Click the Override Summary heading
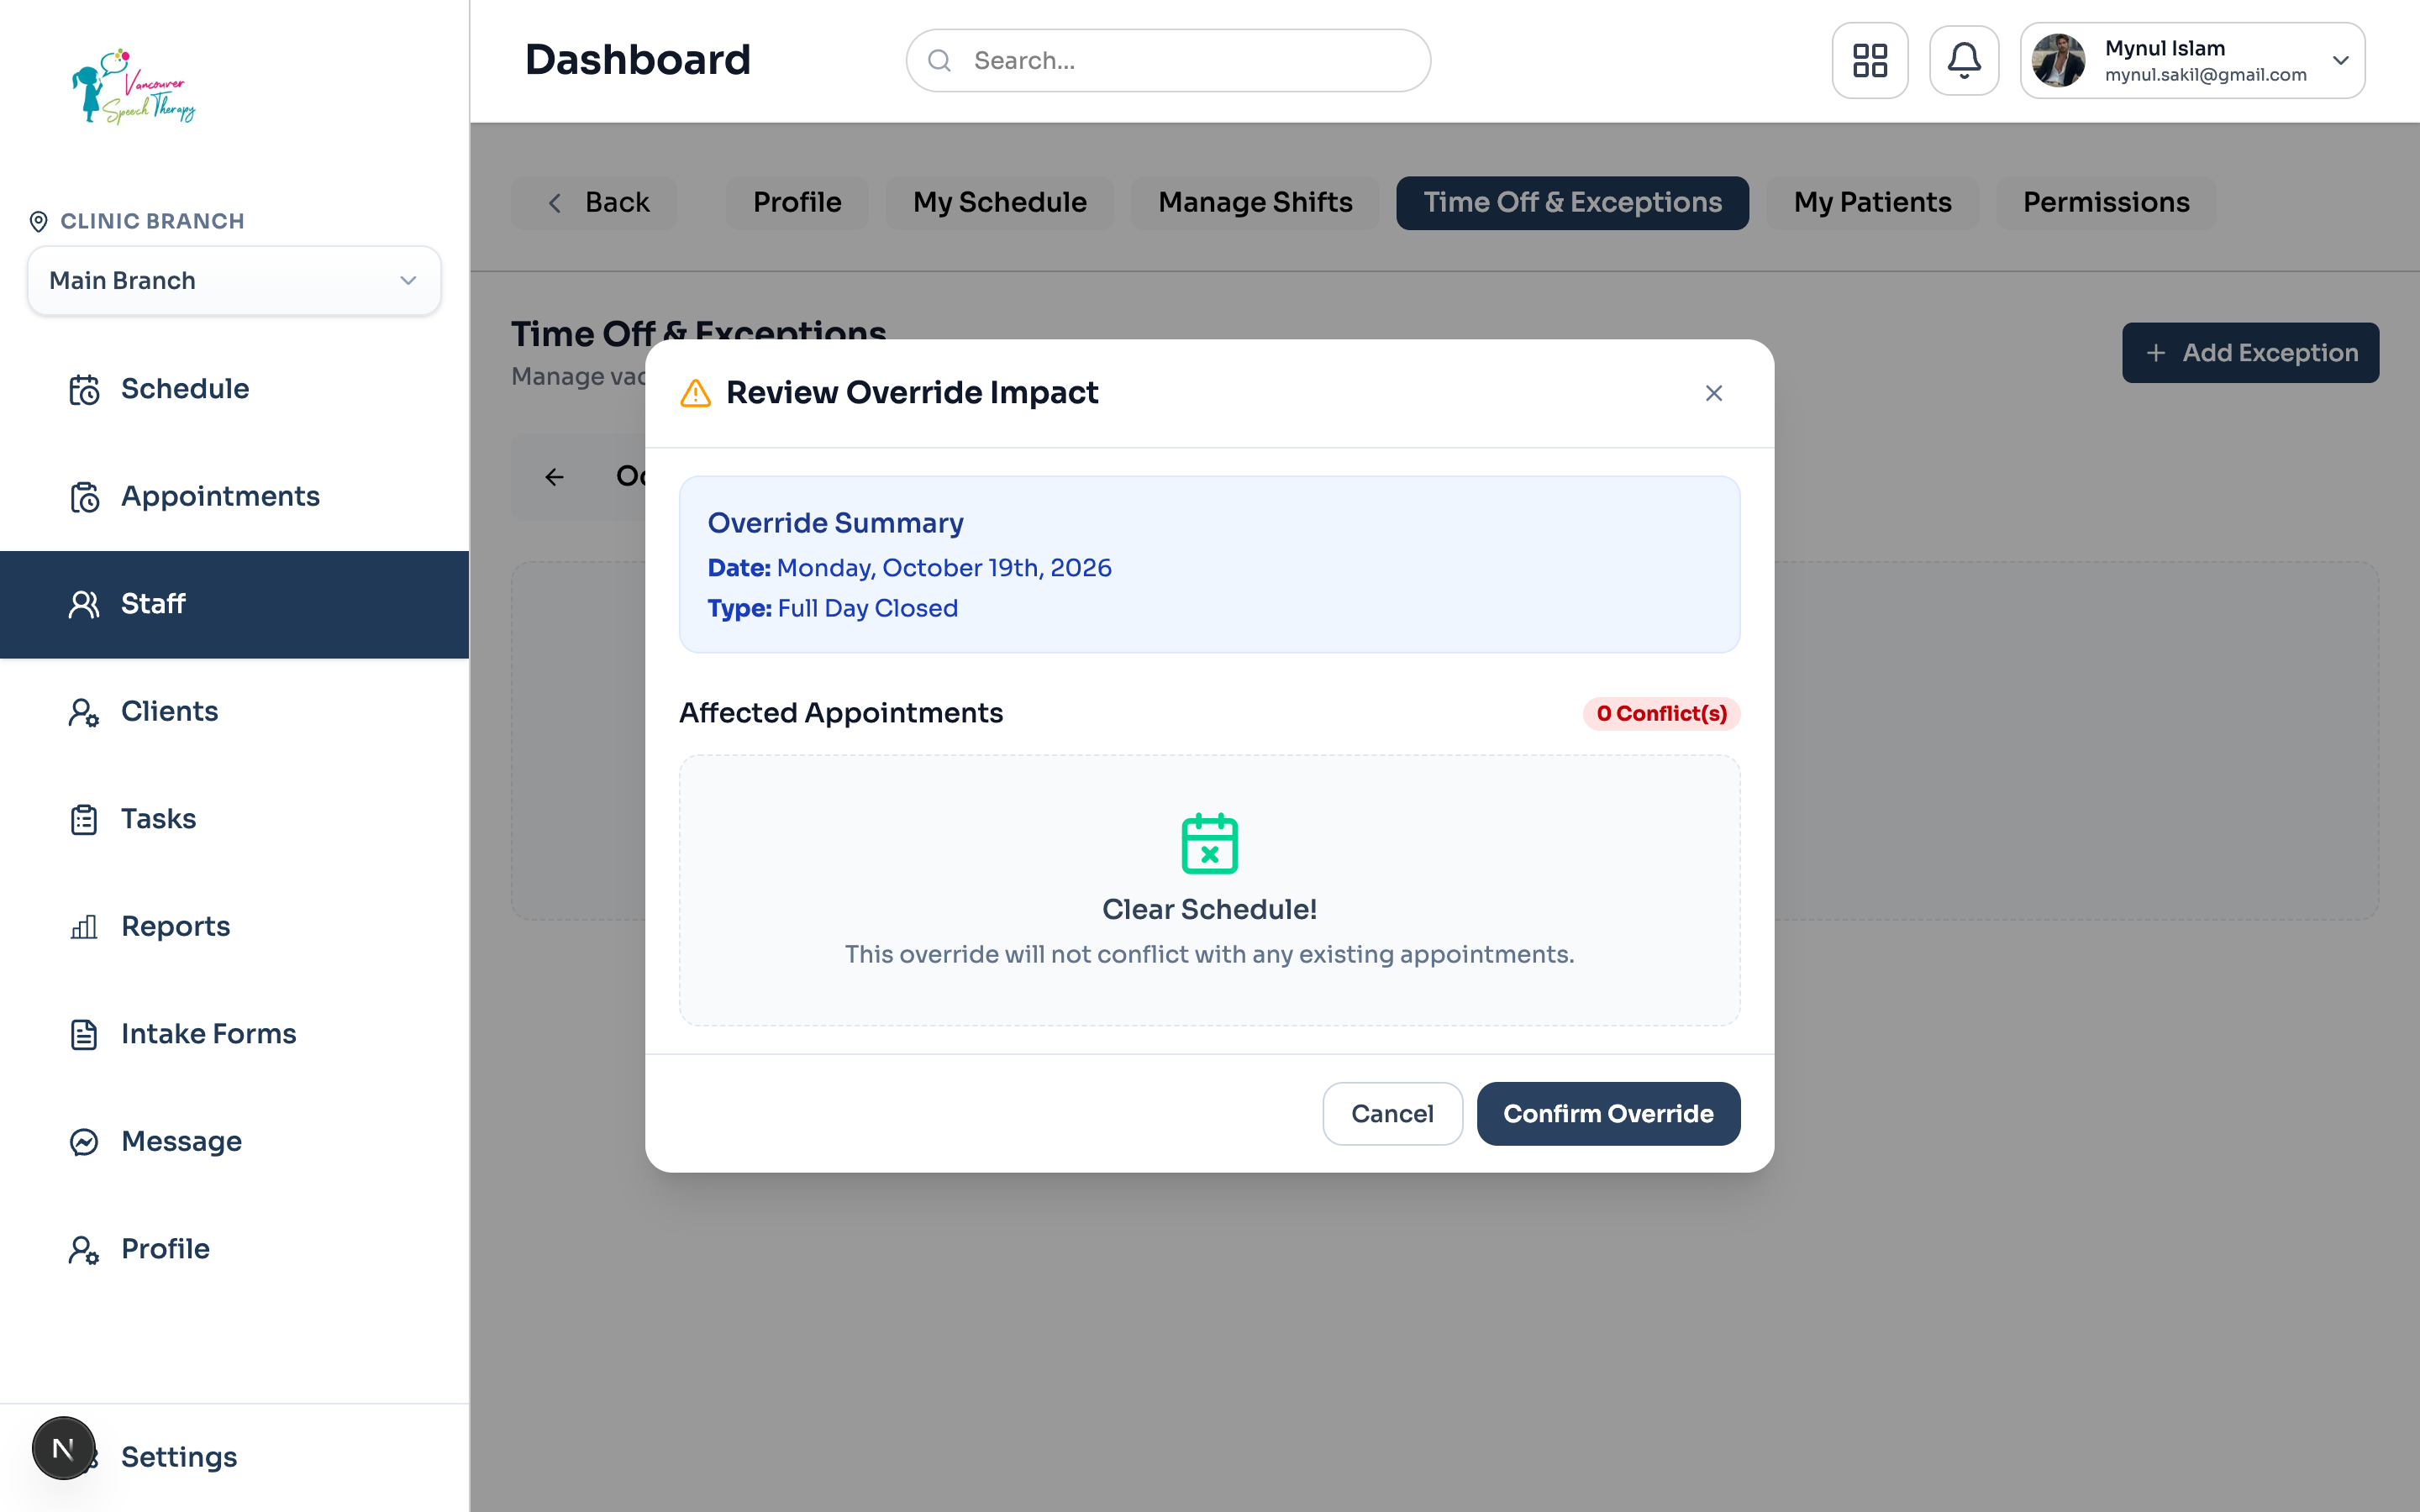The height and width of the screenshot is (1512, 2420). [835, 523]
